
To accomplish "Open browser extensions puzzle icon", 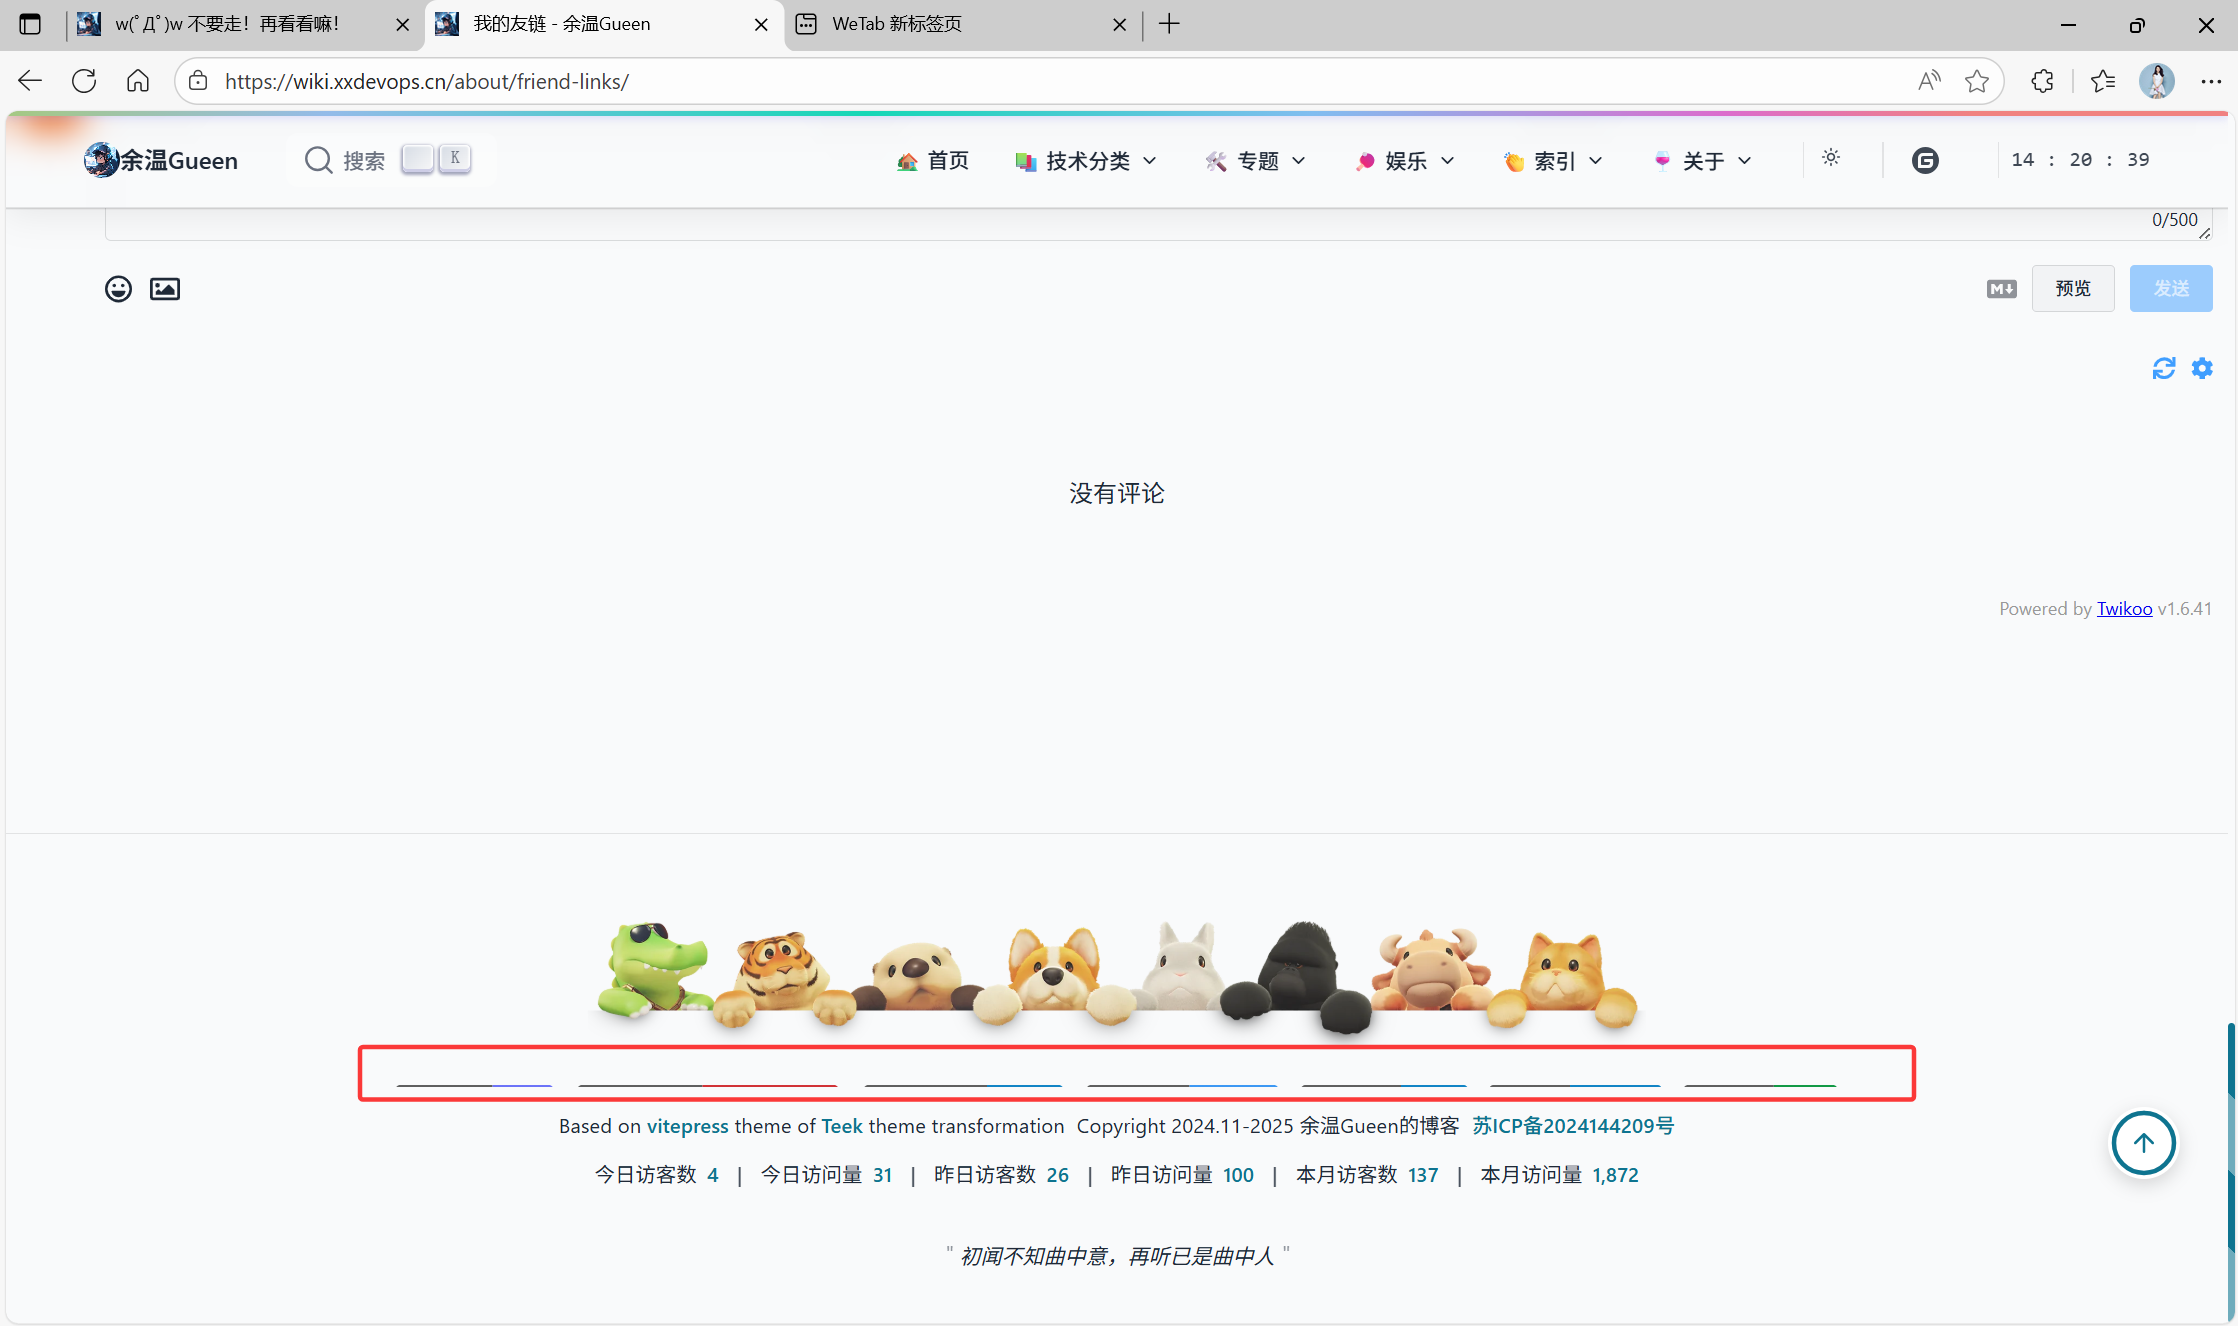I will tap(2043, 81).
